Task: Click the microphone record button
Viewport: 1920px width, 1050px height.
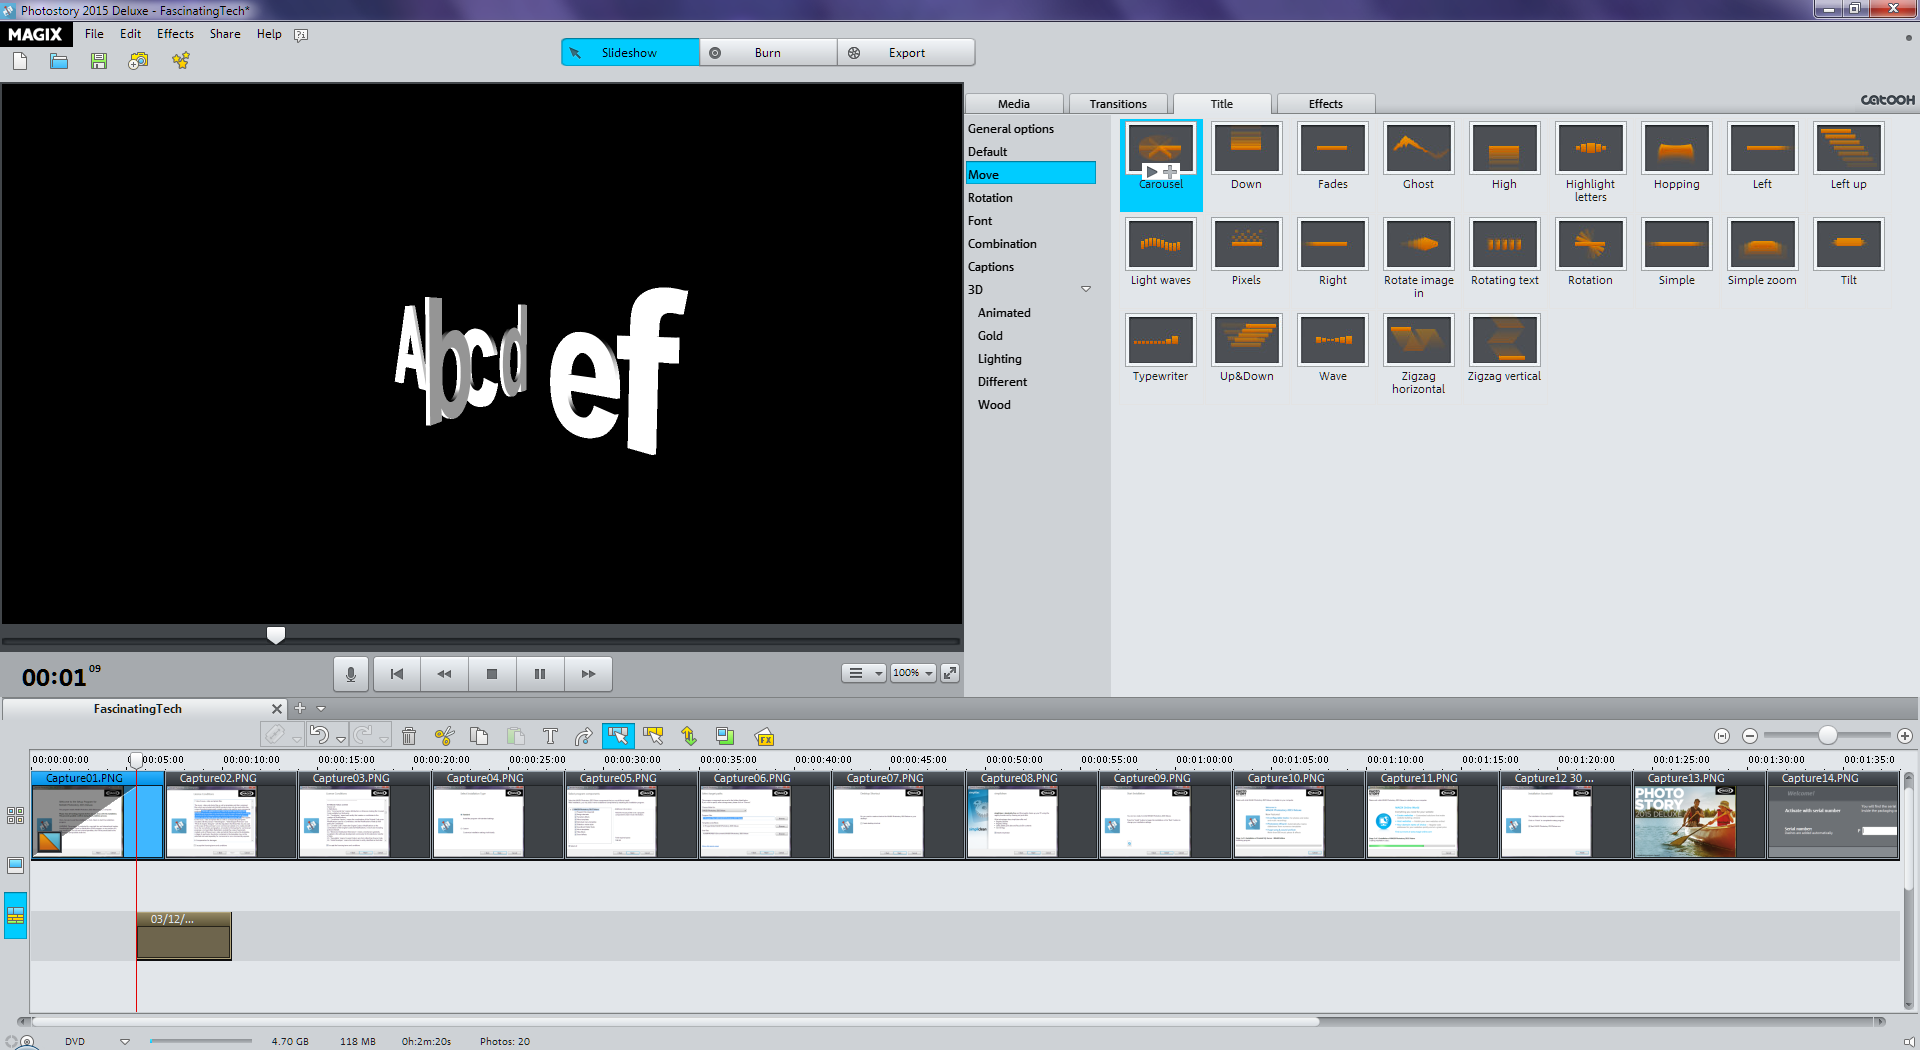Action: pos(350,674)
